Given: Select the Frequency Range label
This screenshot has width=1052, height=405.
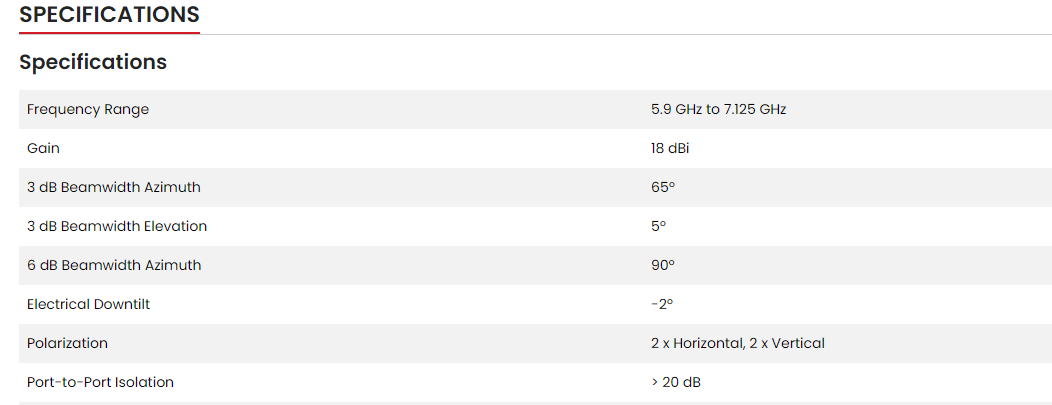Looking at the screenshot, I should (x=88, y=109).
